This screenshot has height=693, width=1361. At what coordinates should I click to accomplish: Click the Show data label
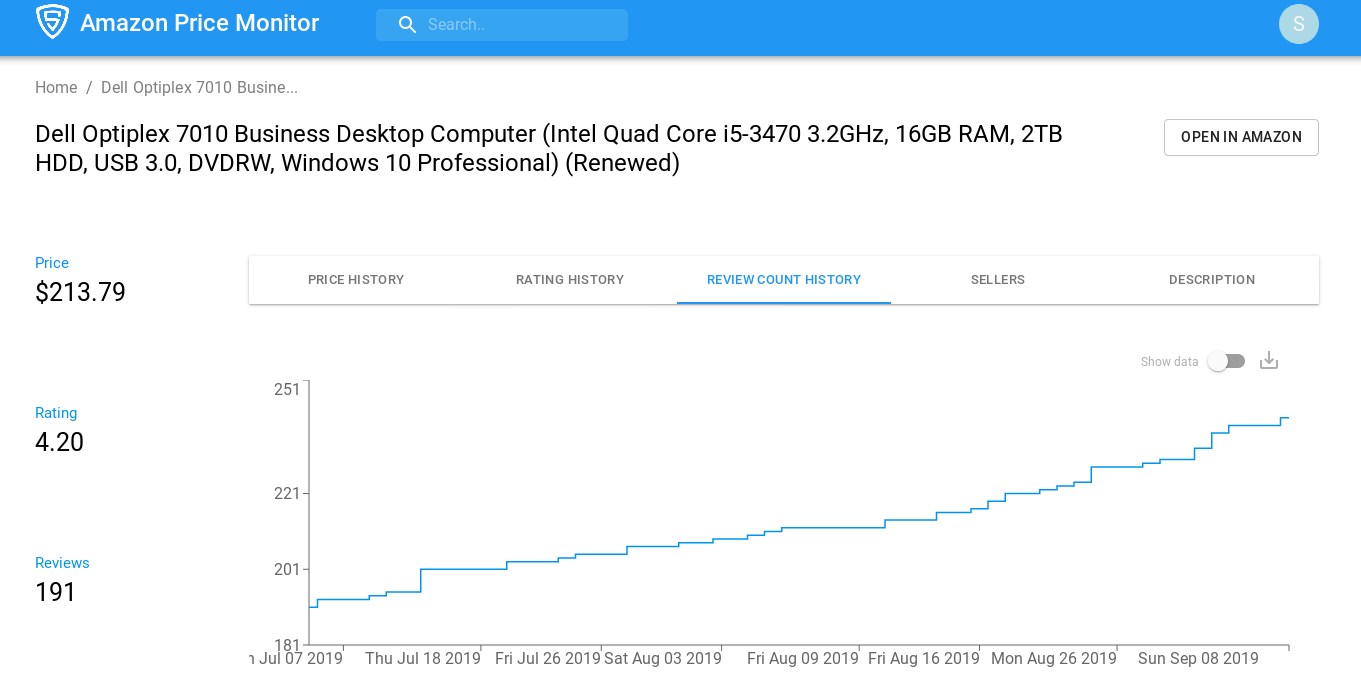click(1169, 362)
